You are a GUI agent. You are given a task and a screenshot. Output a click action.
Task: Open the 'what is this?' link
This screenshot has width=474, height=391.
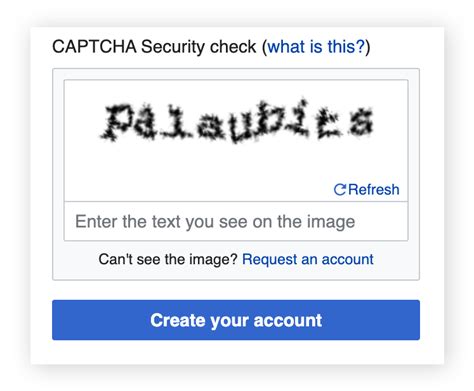tap(316, 47)
